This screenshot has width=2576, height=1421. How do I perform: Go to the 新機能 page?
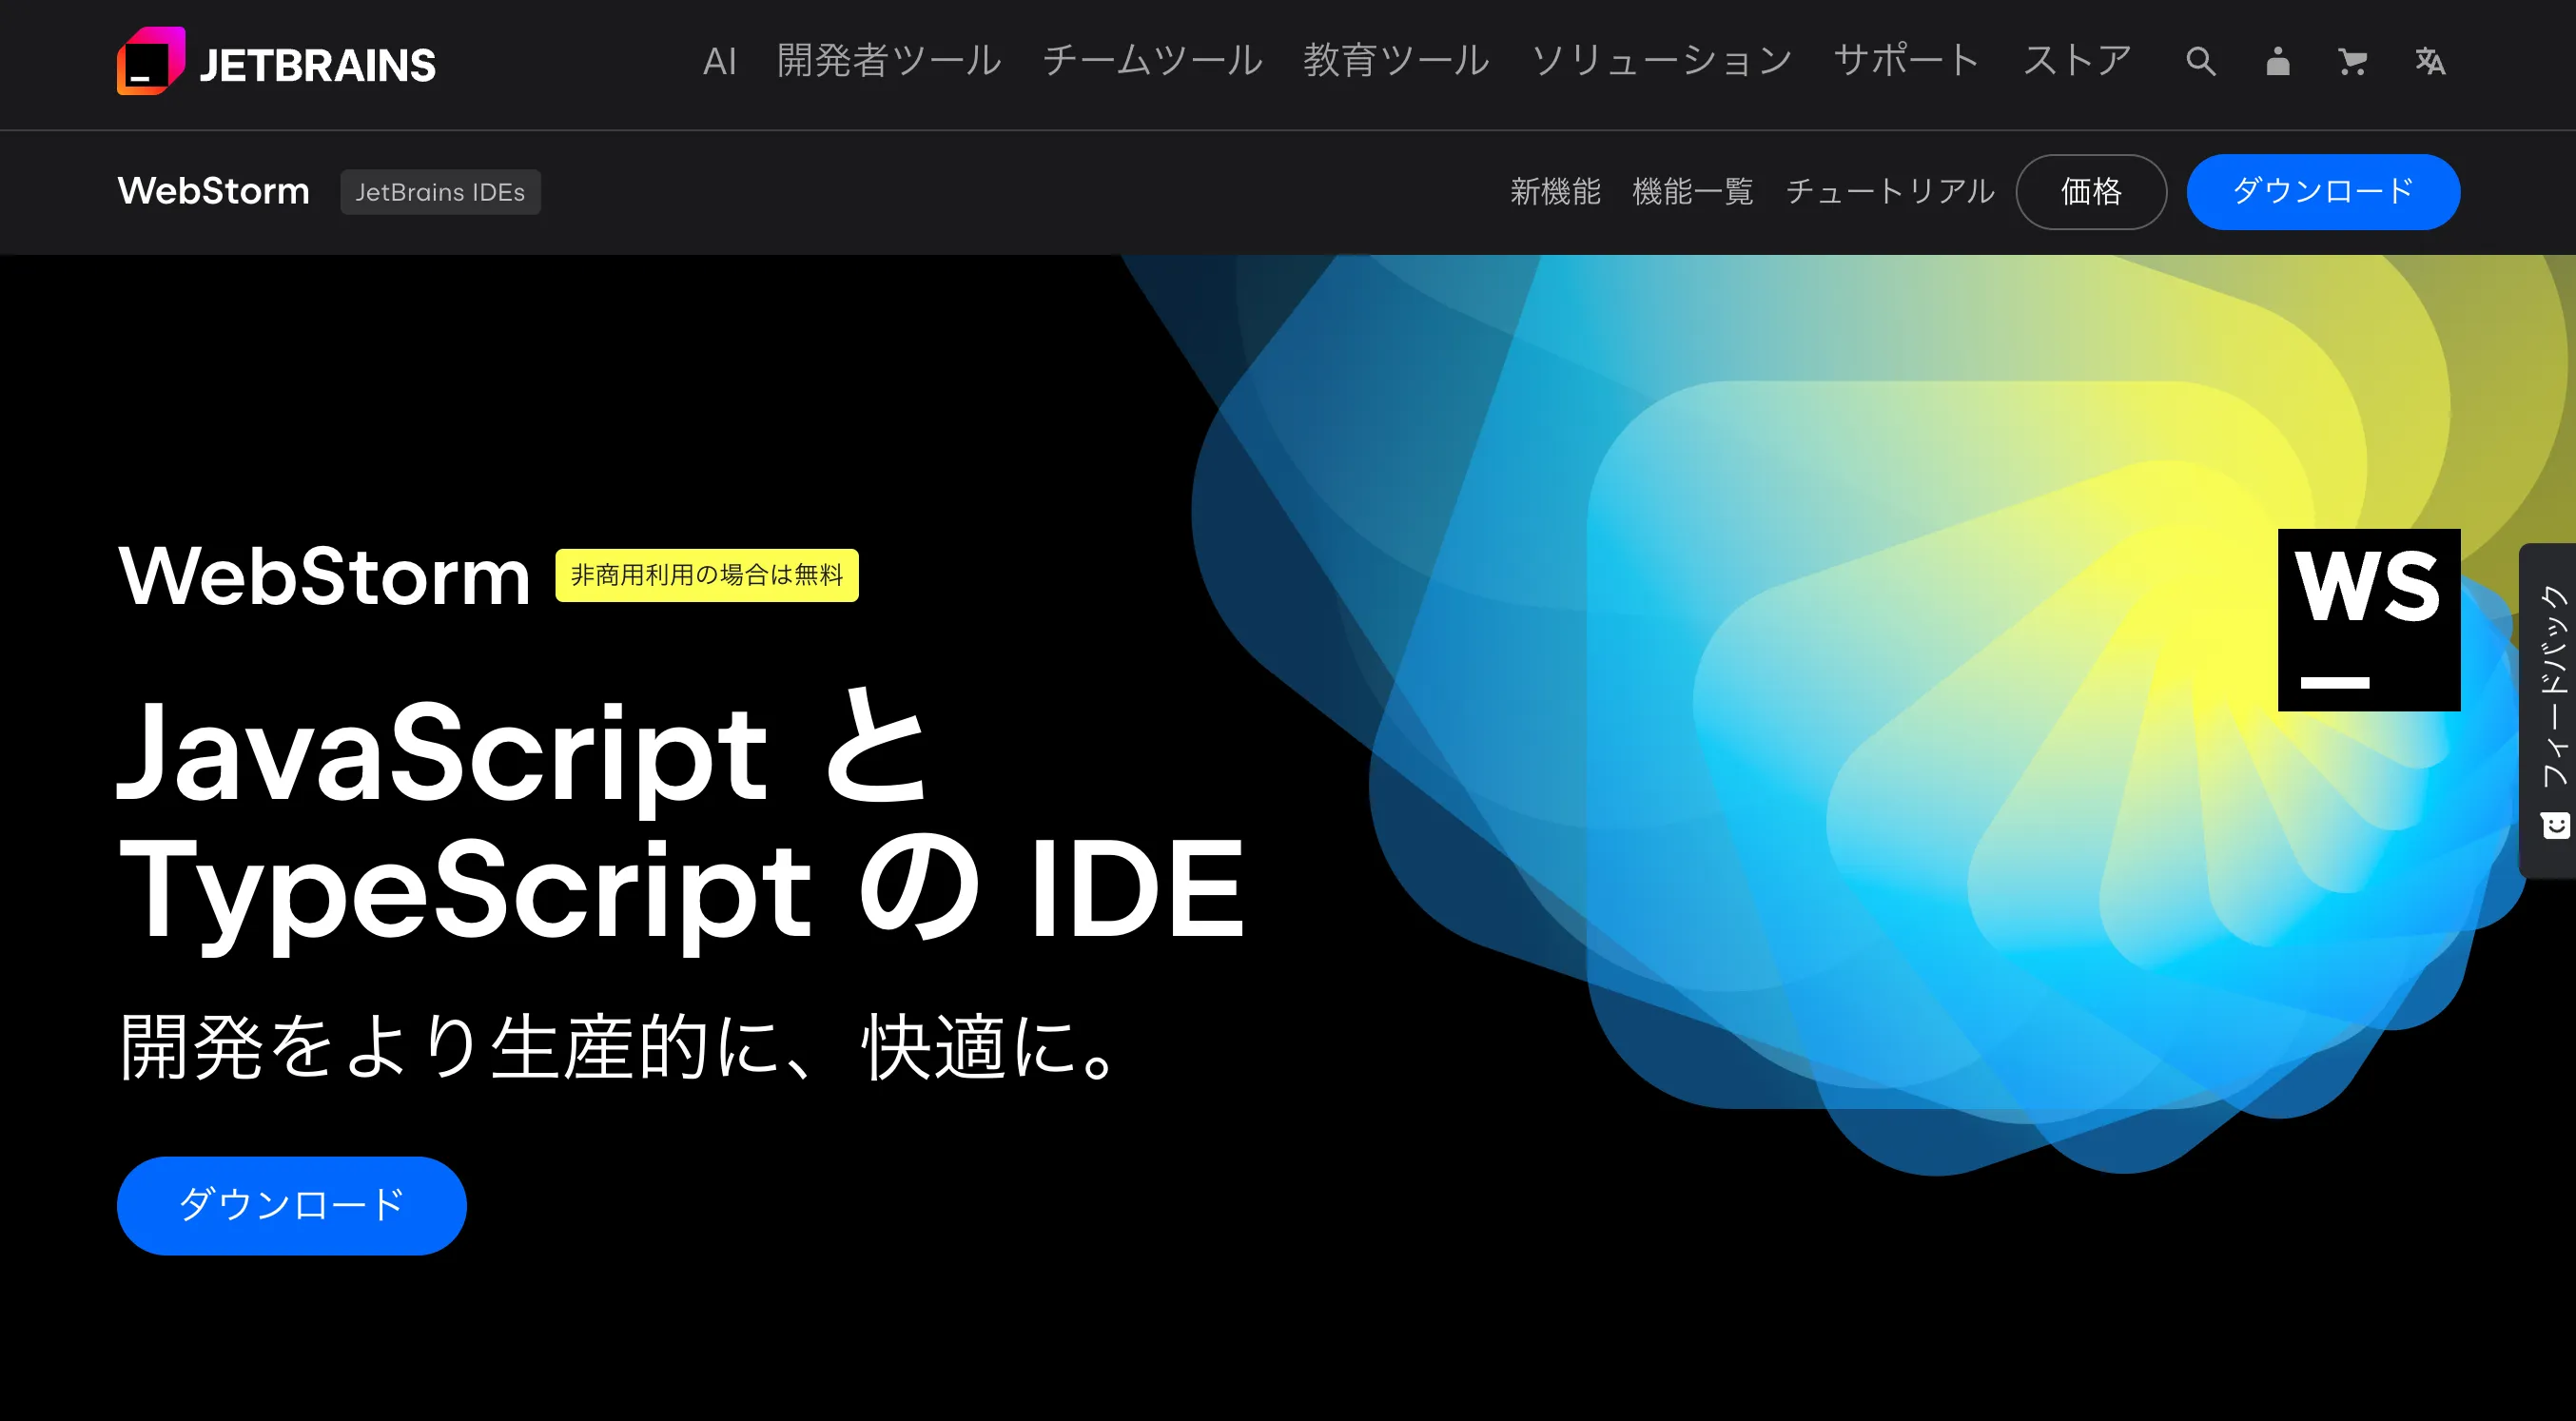[x=1555, y=191]
